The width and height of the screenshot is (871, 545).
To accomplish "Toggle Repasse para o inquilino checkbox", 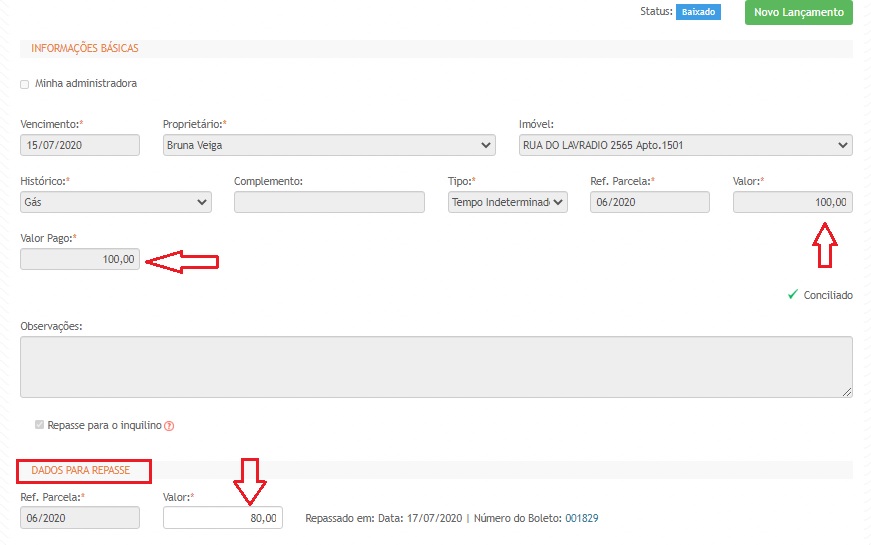I will pyautogui.click(x=40, y=425).
